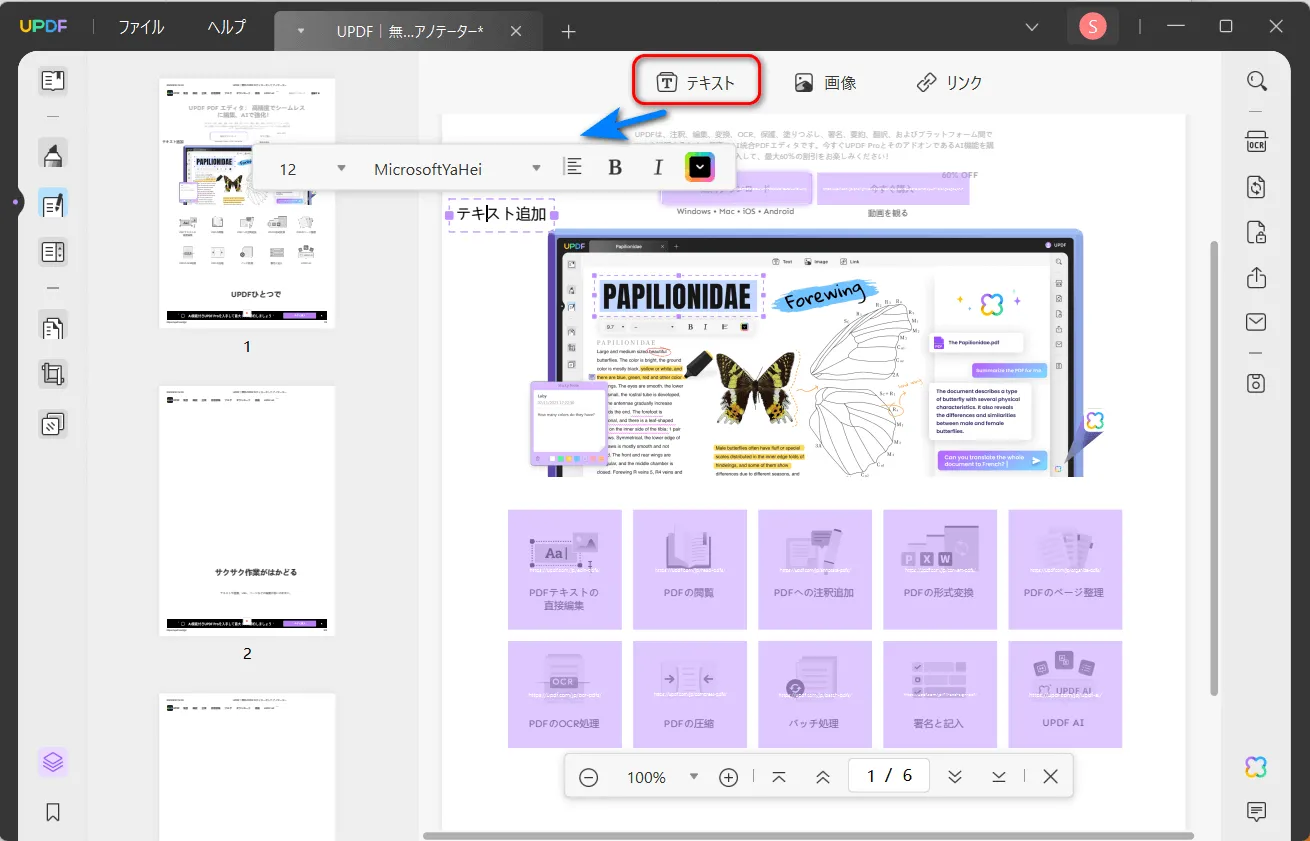Select page 1 thumbnail

point(247,203)
